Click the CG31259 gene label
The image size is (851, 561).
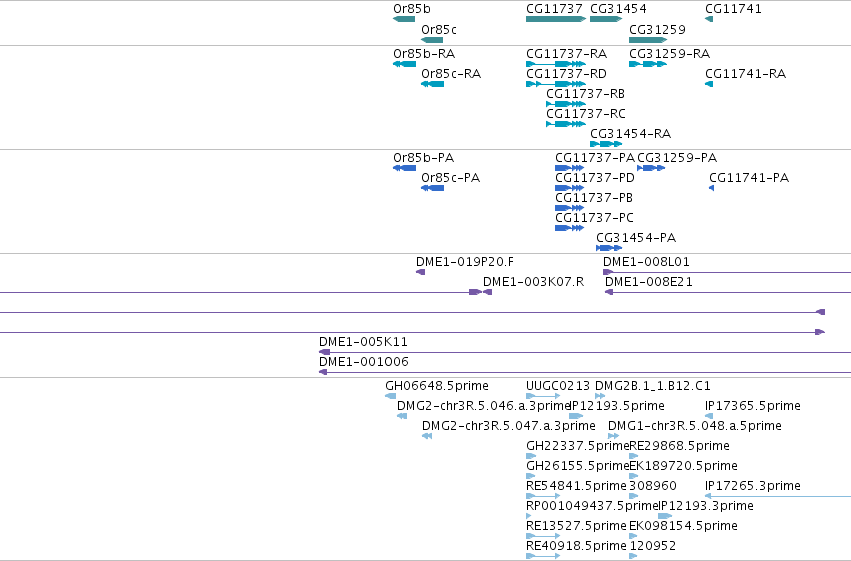click(657, 29)
